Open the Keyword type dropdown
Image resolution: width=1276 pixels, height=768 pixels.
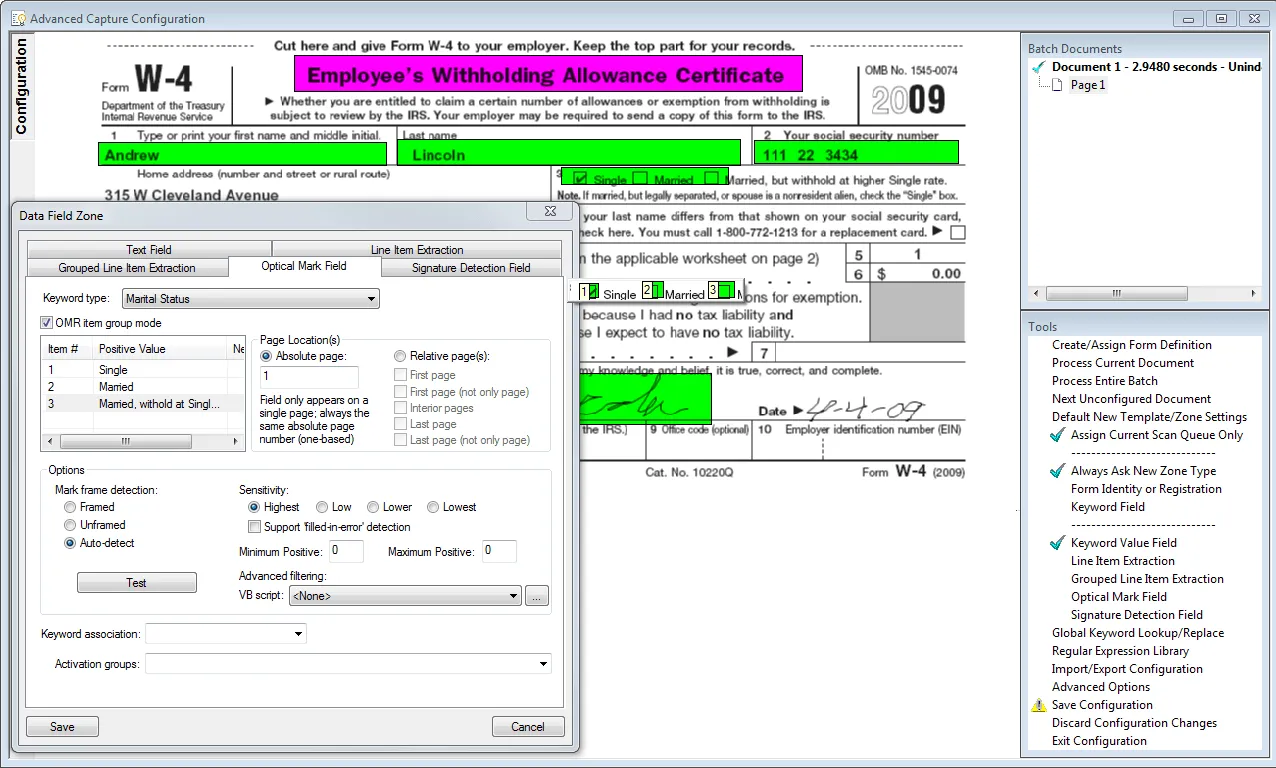251,298
